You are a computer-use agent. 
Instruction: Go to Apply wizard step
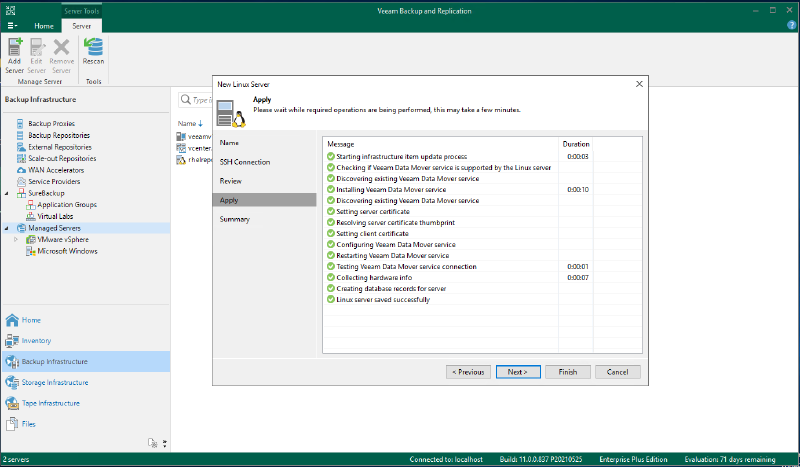(x=264, y=200)
